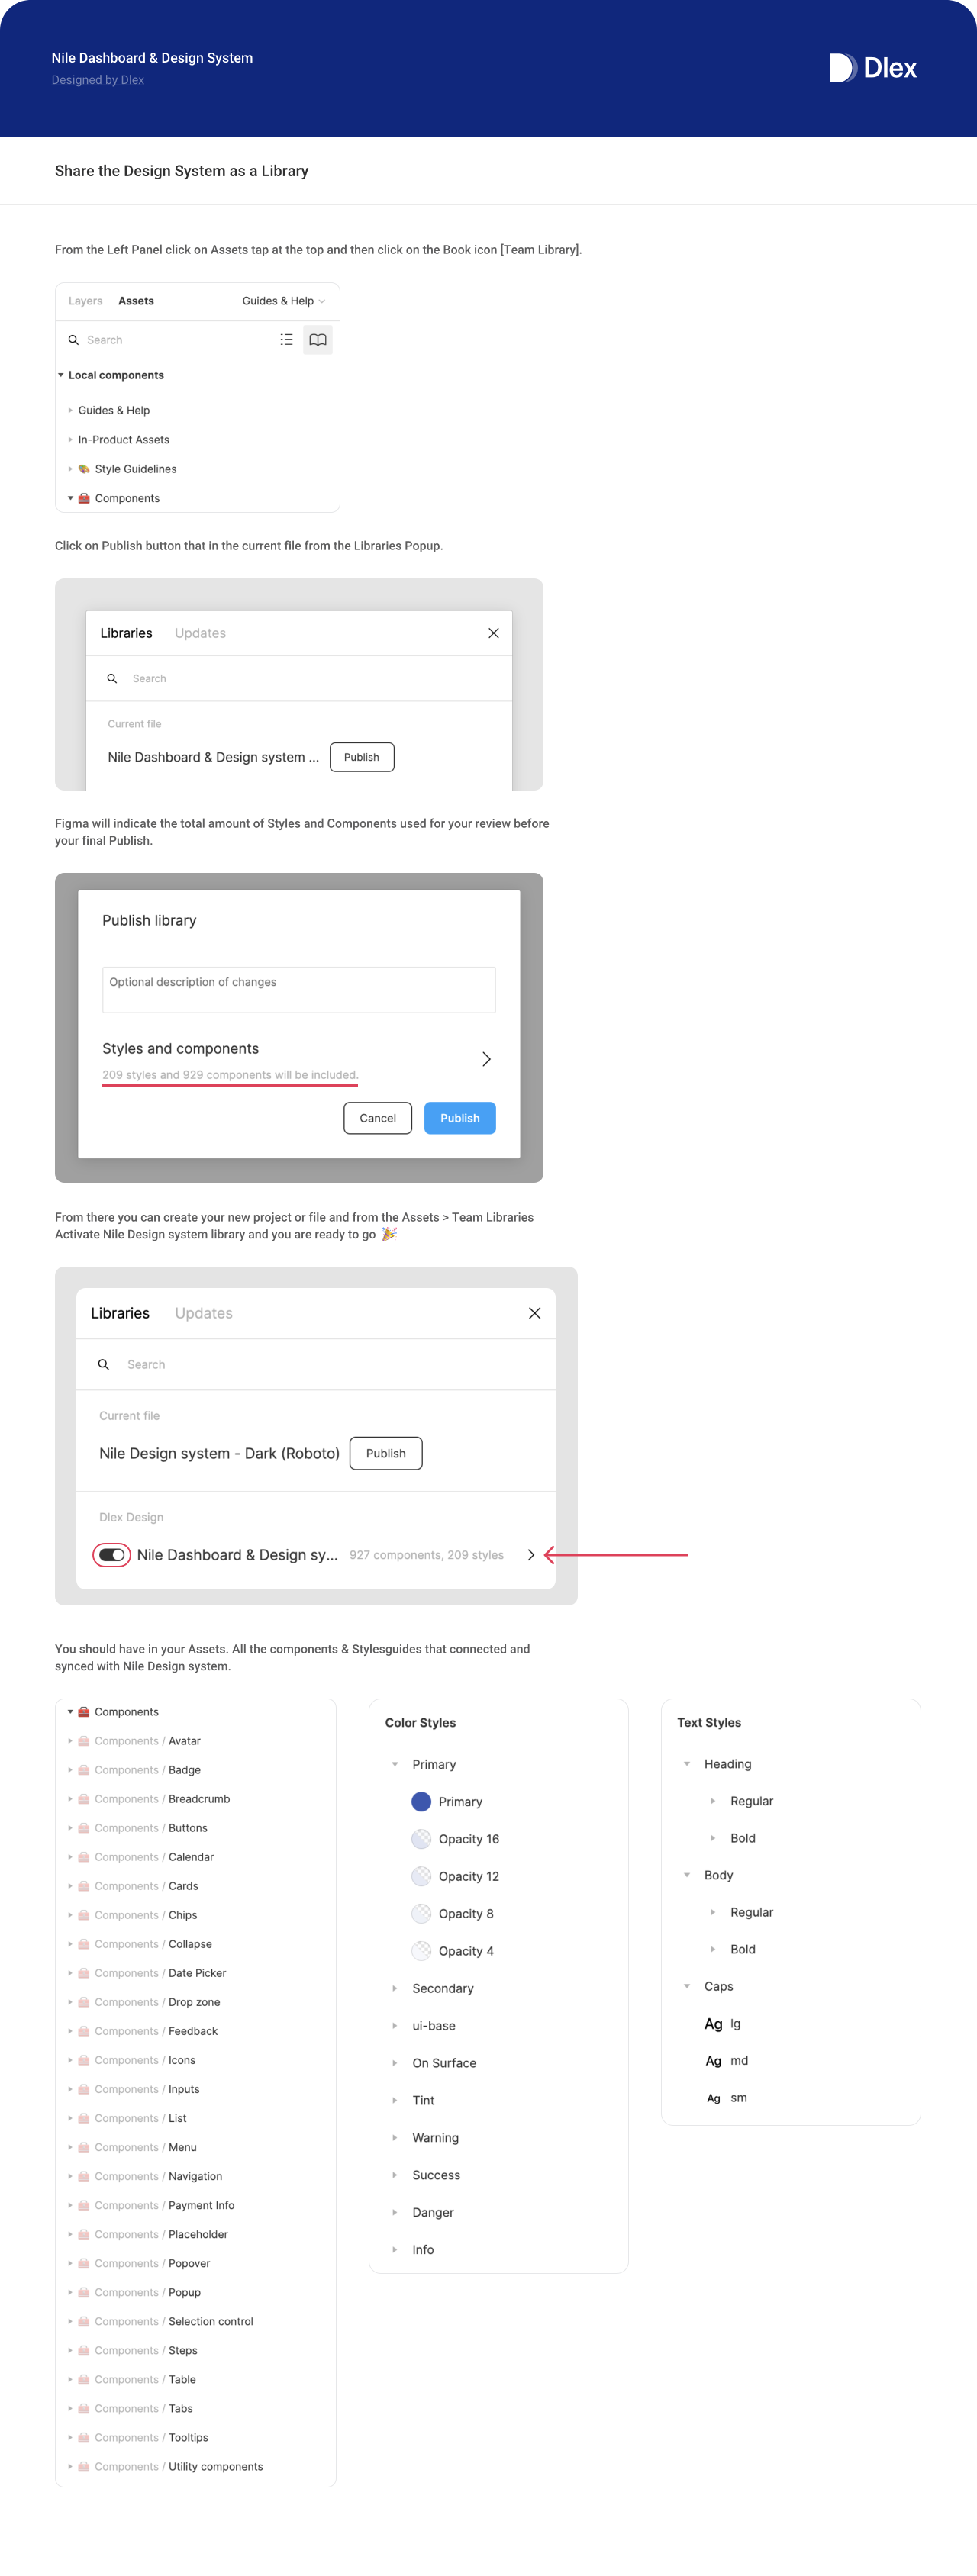This screenshot has height=2576, width=977.
Task: Expand Components / Navigation row
Action: pyautogui.click(x=70, y=2176)
